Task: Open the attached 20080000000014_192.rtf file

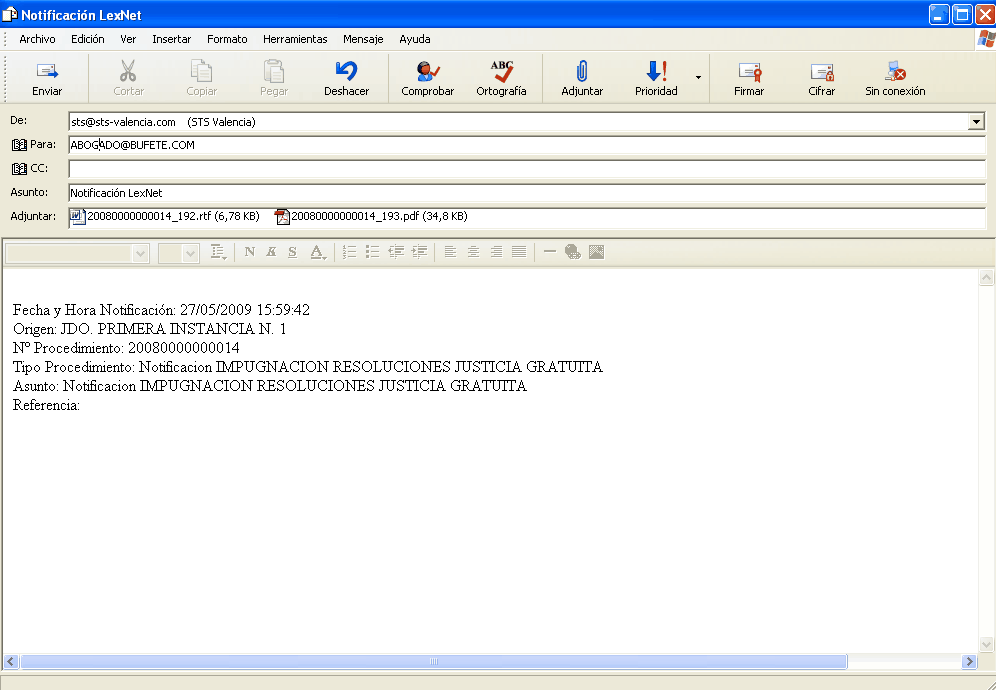Action: [x=165, y=216]
